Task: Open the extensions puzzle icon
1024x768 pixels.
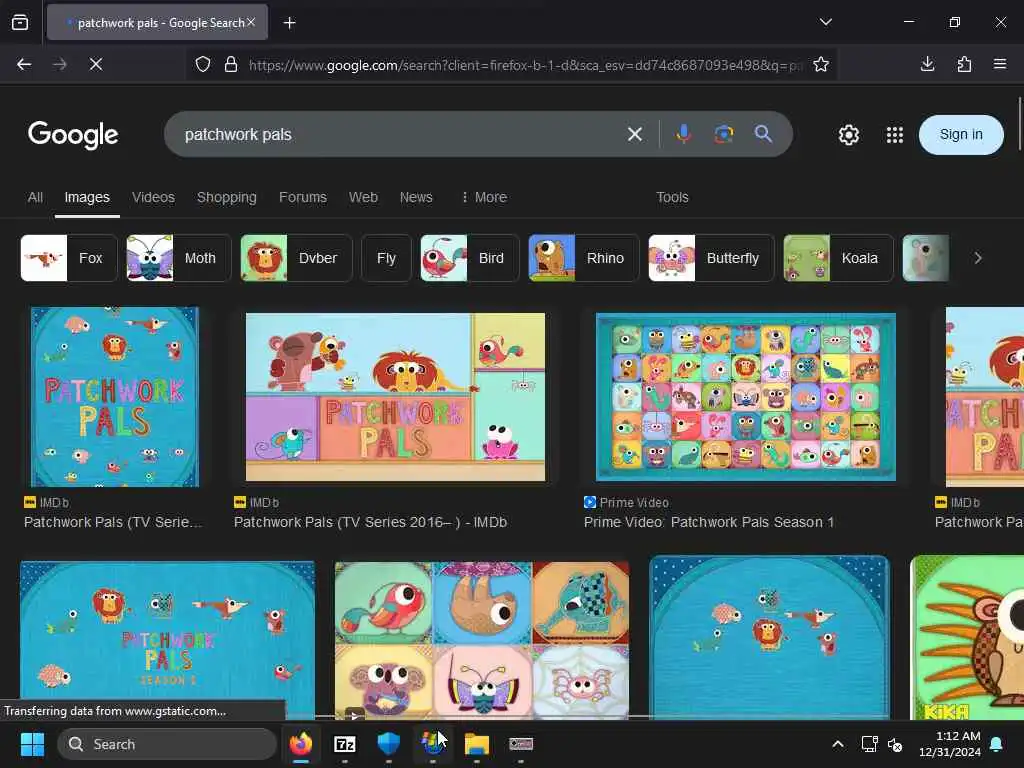Action: point(964,64)
